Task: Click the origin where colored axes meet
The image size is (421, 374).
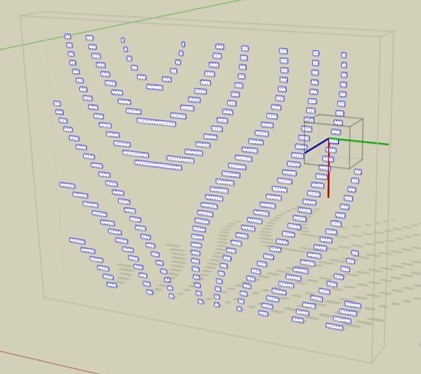Action: (329, 139)
